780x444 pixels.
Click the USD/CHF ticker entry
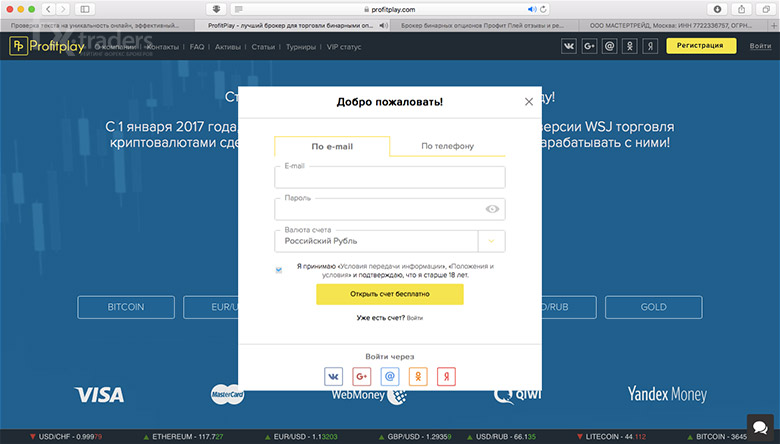point(66,437)
